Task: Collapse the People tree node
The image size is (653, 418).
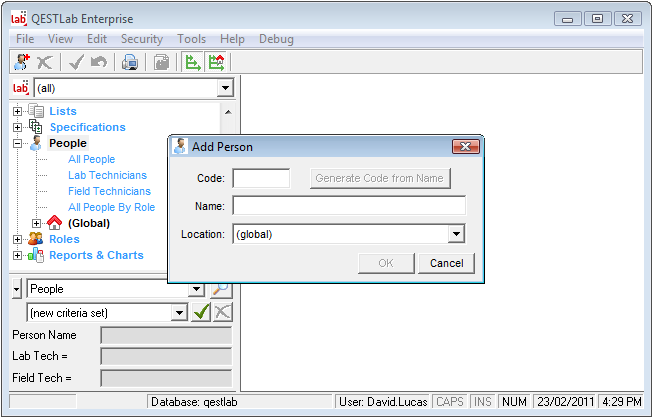Action: (17, 143)
